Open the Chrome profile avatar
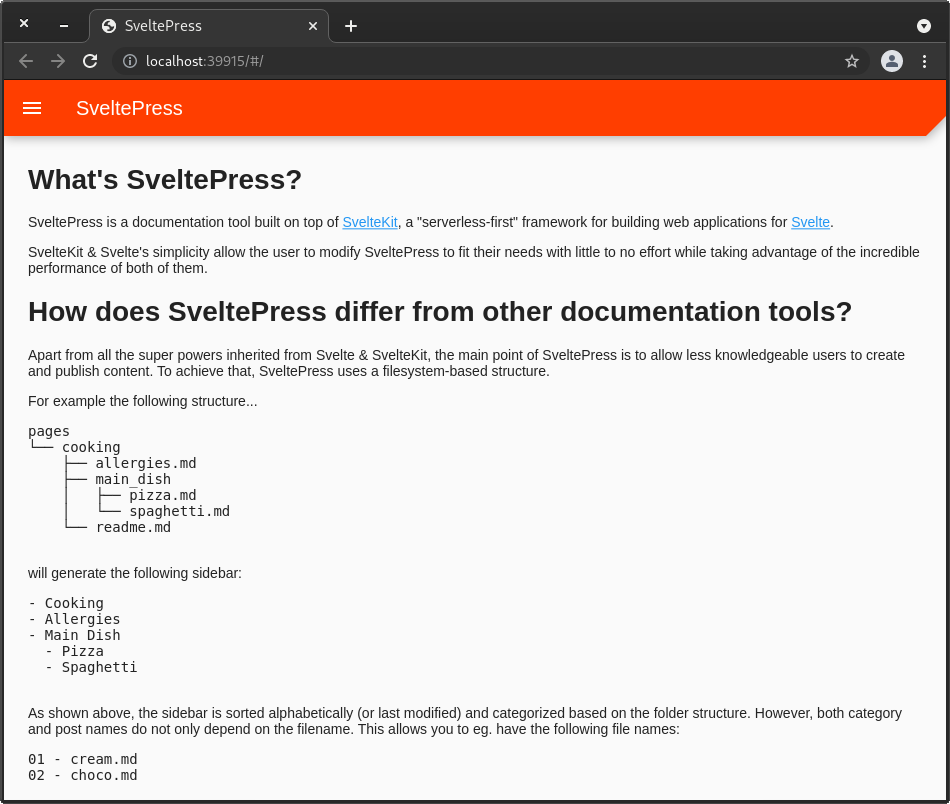This screenshot has height=804, width=950. click(892, 61)
